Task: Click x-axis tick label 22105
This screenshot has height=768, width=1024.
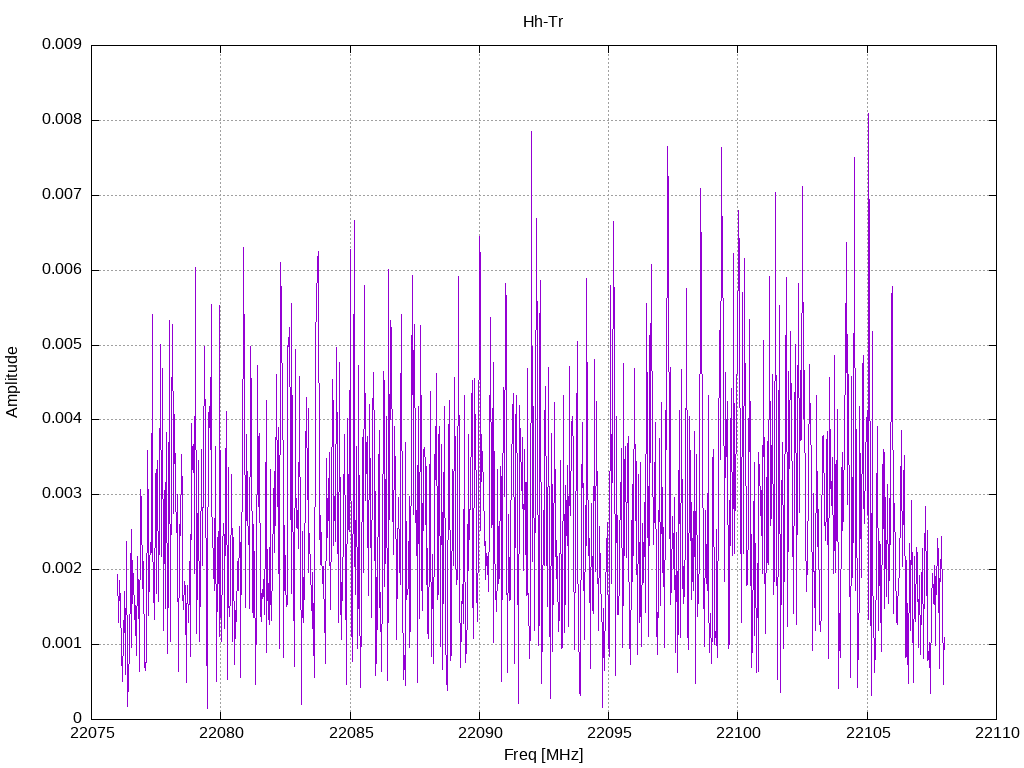Action: click(x=867, y=733)
